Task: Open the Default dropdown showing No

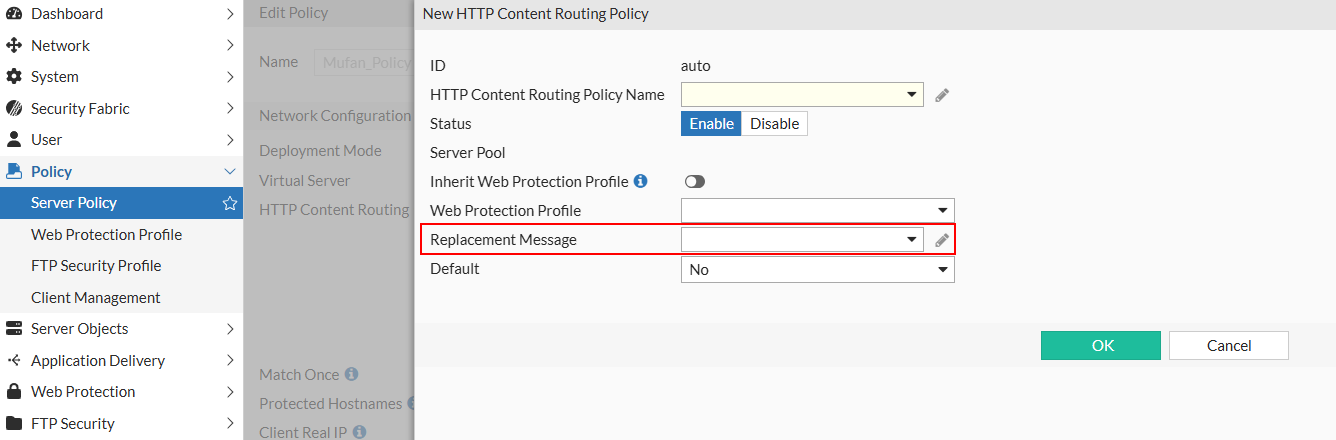Action: point(817,270)
